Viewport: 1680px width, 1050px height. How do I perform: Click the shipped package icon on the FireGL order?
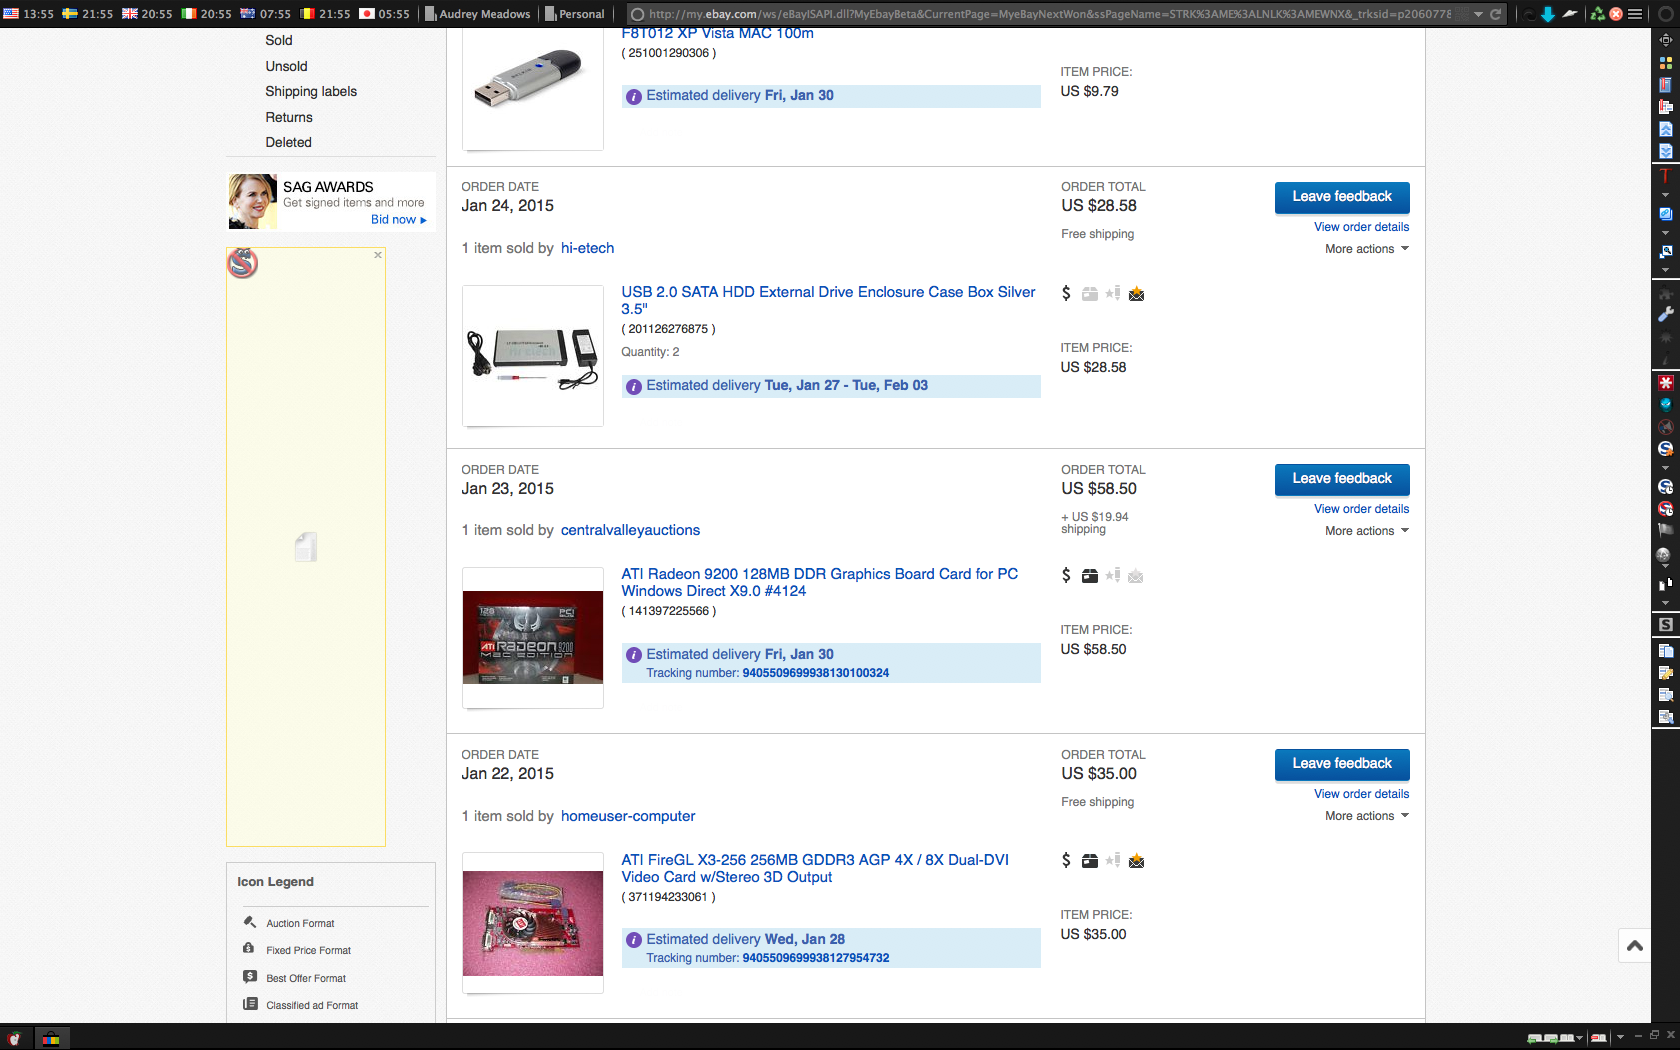(x=1089, y=860)
